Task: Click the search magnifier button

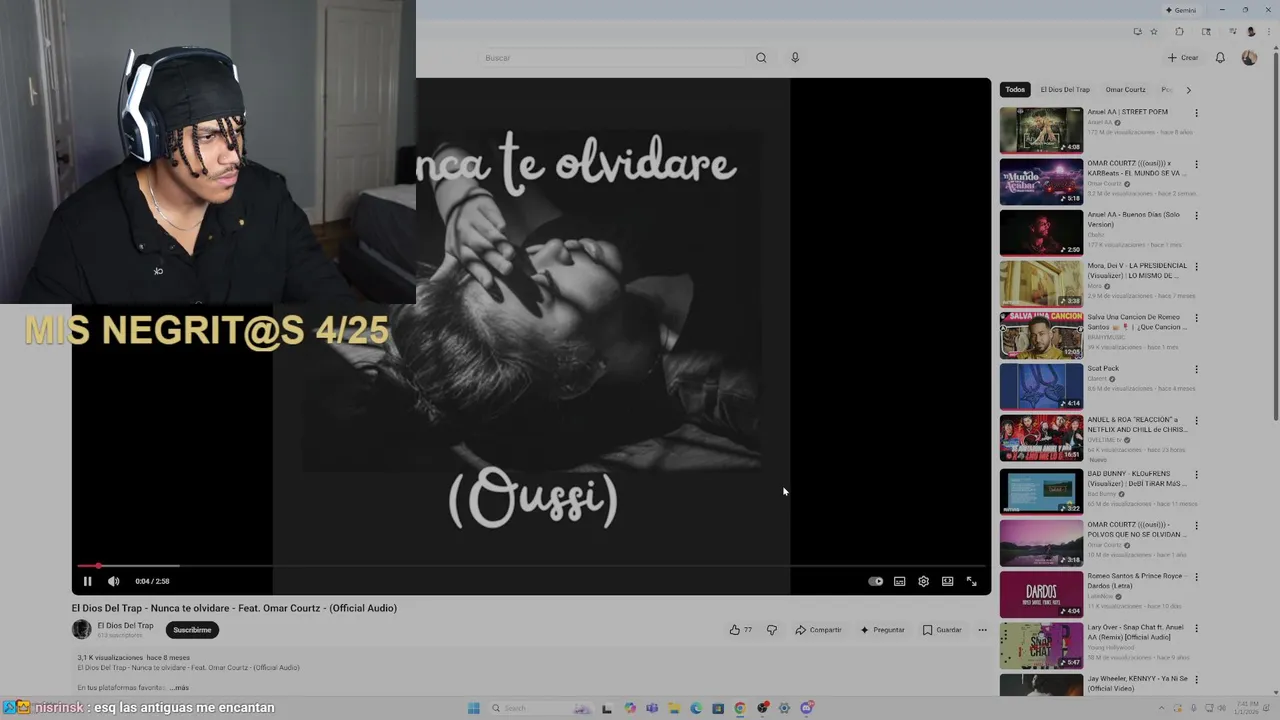Action: [761, 58]
